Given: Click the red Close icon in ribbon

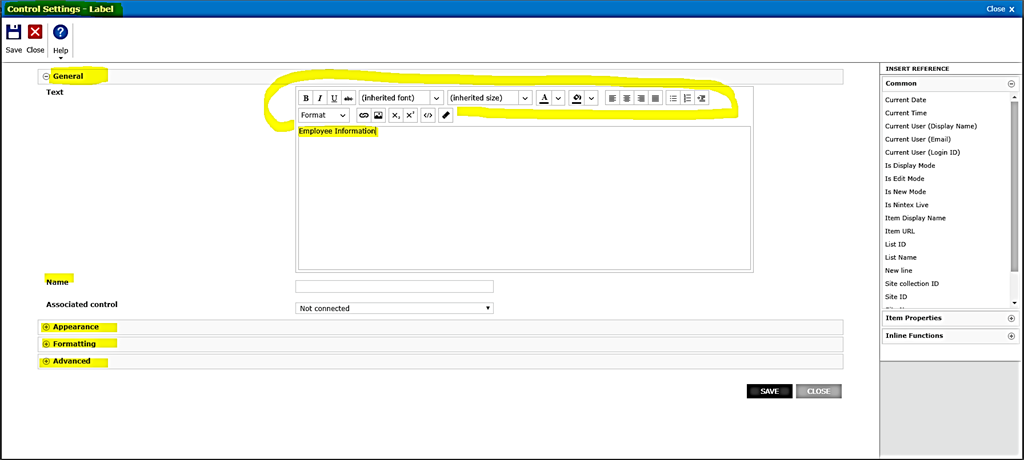Looking at the screenshot, I should [35, 32].
